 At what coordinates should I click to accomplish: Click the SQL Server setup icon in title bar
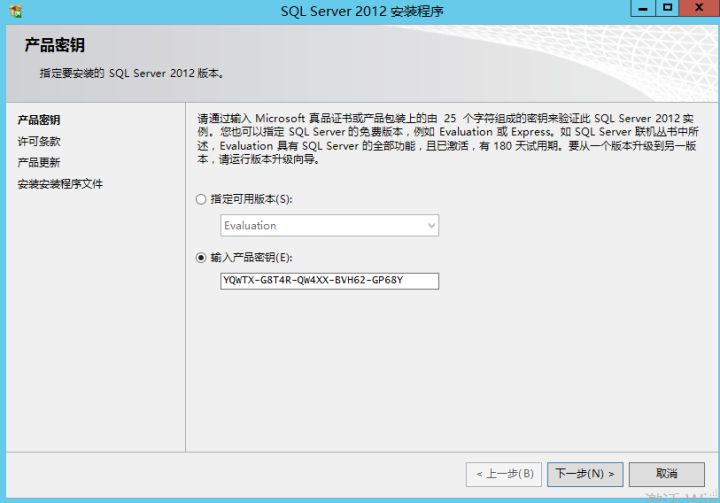coord(15,11)
